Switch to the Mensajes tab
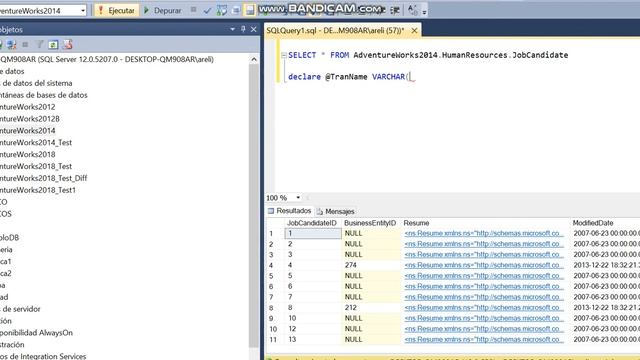The height and width of the screenshot is (360, 640). pyautogui.click(x=336, y=211)
